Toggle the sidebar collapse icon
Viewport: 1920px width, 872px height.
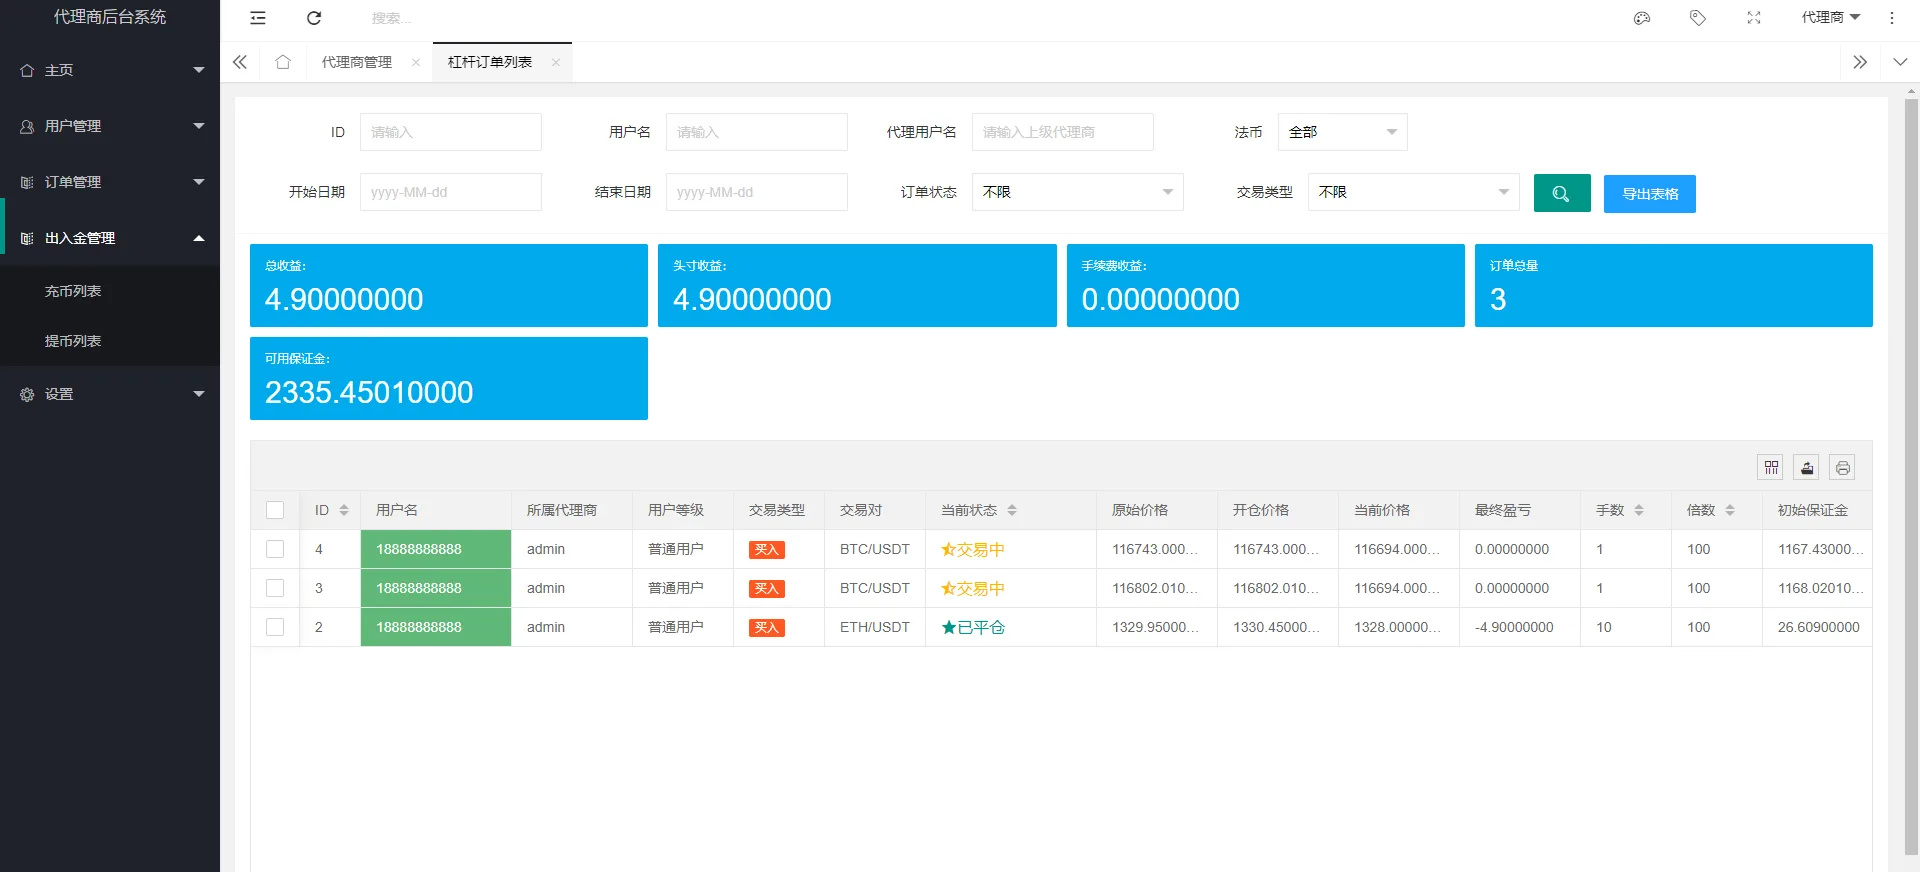258,18
